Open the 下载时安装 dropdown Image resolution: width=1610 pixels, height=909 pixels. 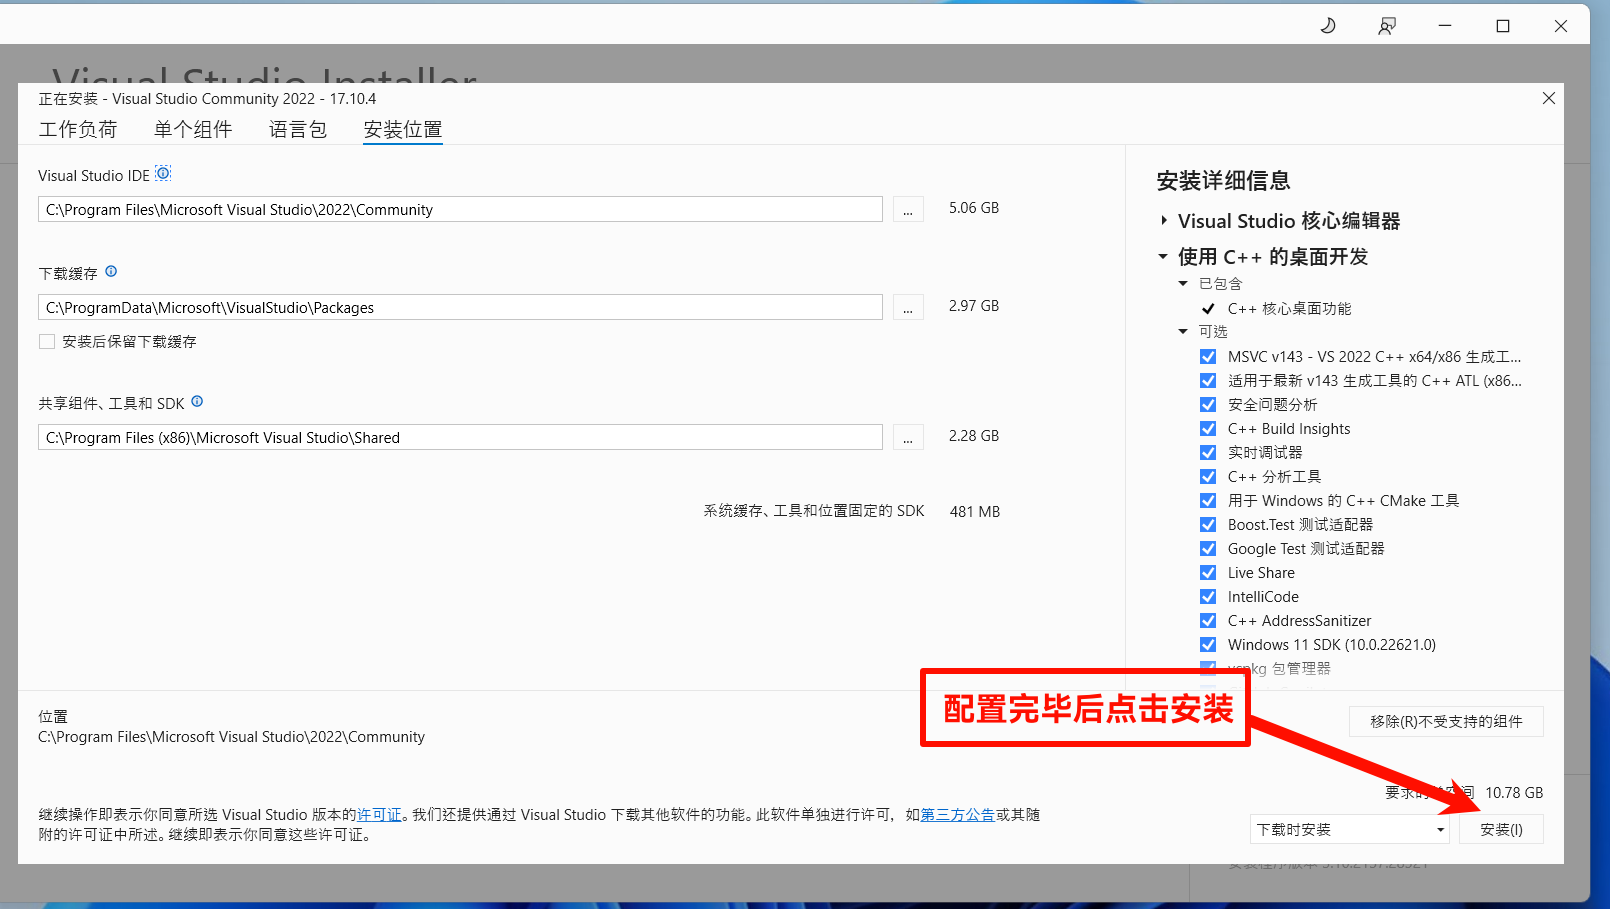click(x=1350, y=829)
